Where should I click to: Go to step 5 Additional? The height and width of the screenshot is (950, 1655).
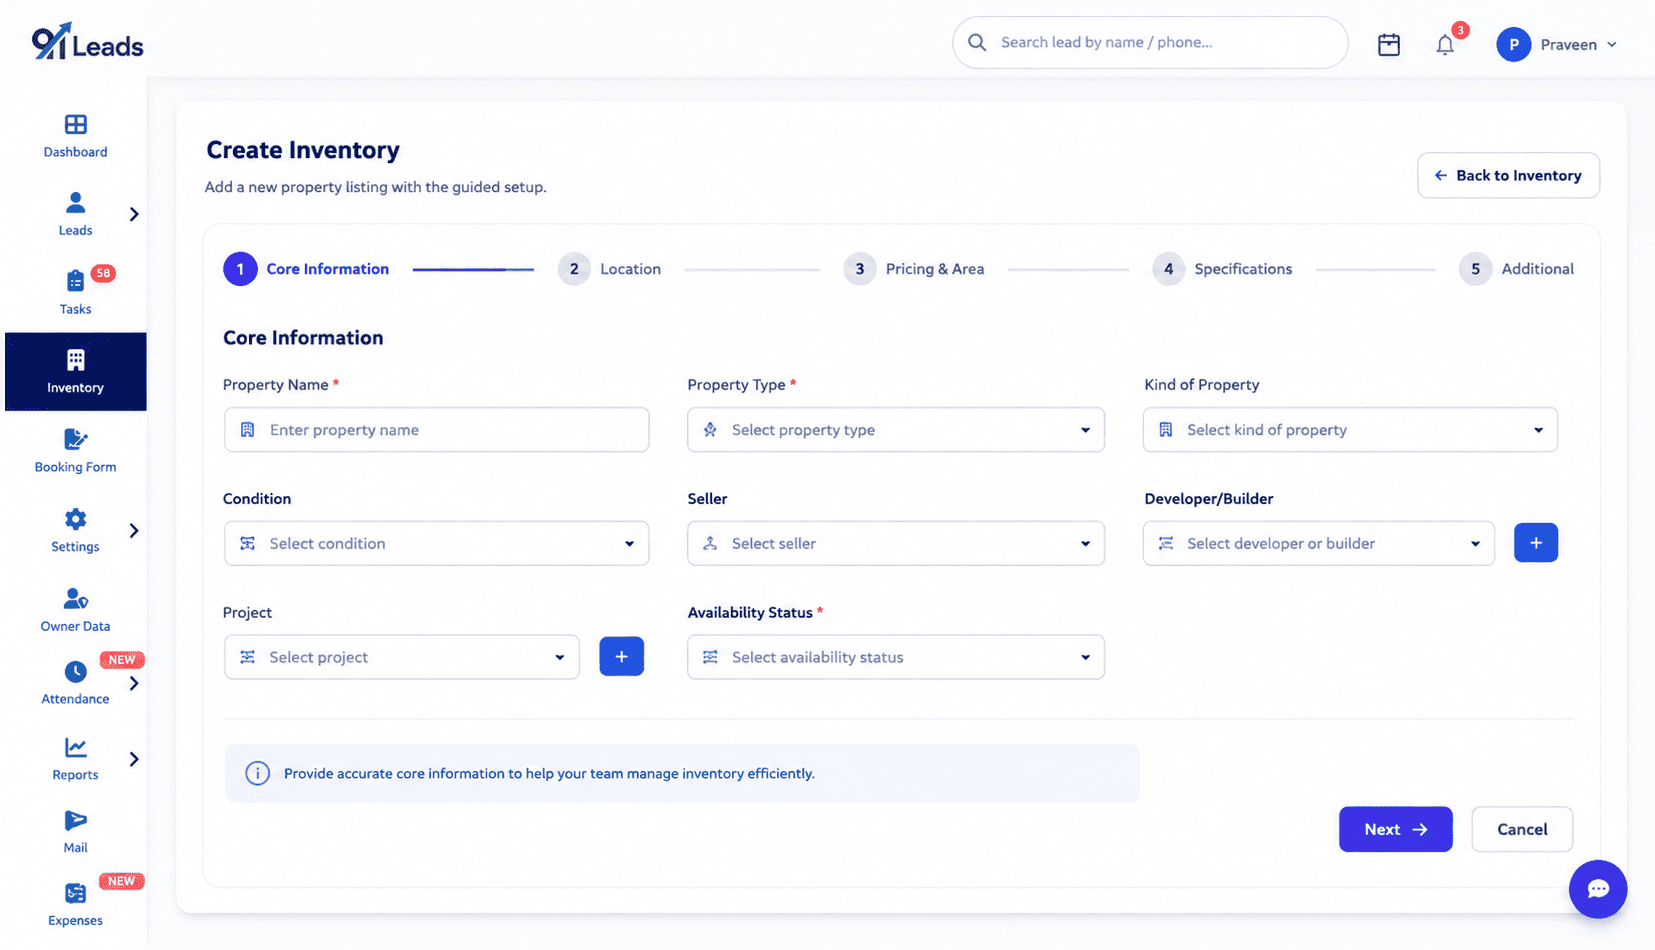1516,269
